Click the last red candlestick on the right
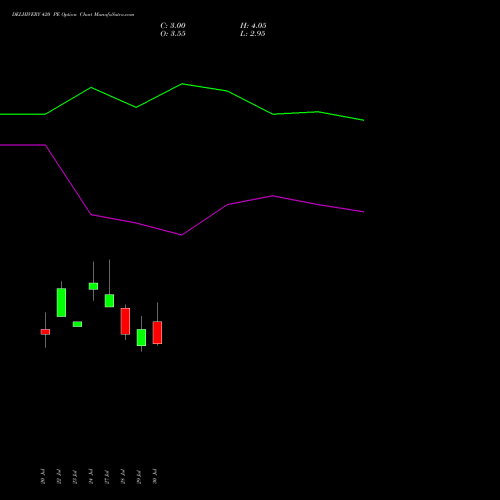This screenshot has height=500, width=500. coord(157,332)
